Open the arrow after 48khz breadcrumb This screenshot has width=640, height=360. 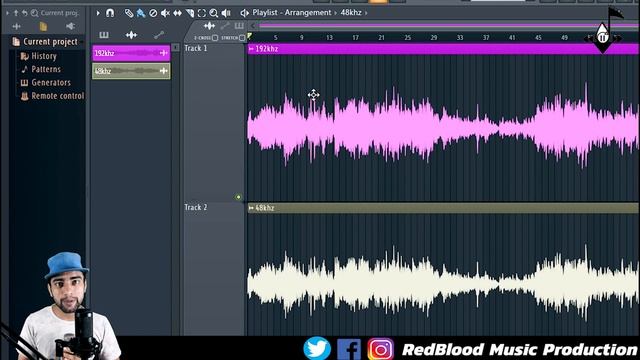coord(366,13)
